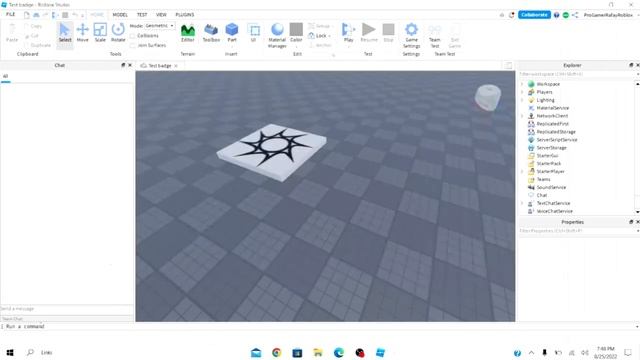Switch to the TEST ribbon tab
The width and height of the screenshot is (640, 360).
(x=142, y=15)
